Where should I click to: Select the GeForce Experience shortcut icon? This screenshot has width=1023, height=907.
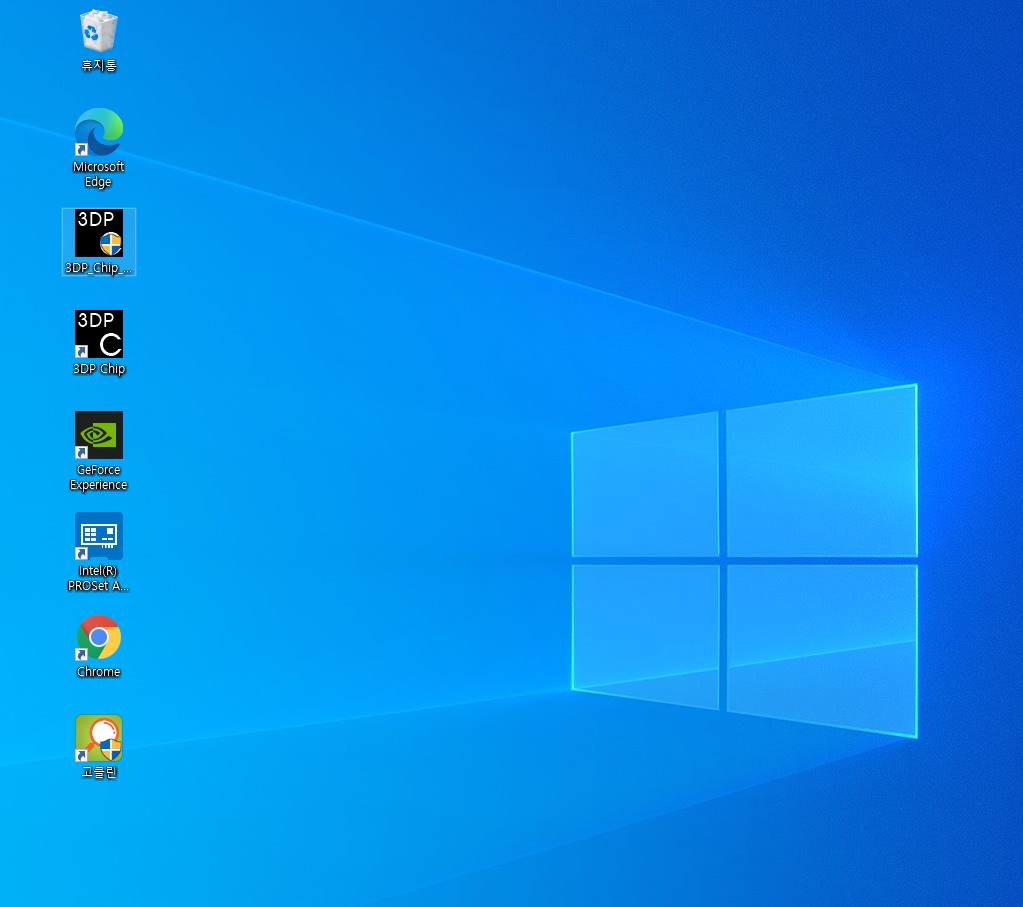pos(99,435)
